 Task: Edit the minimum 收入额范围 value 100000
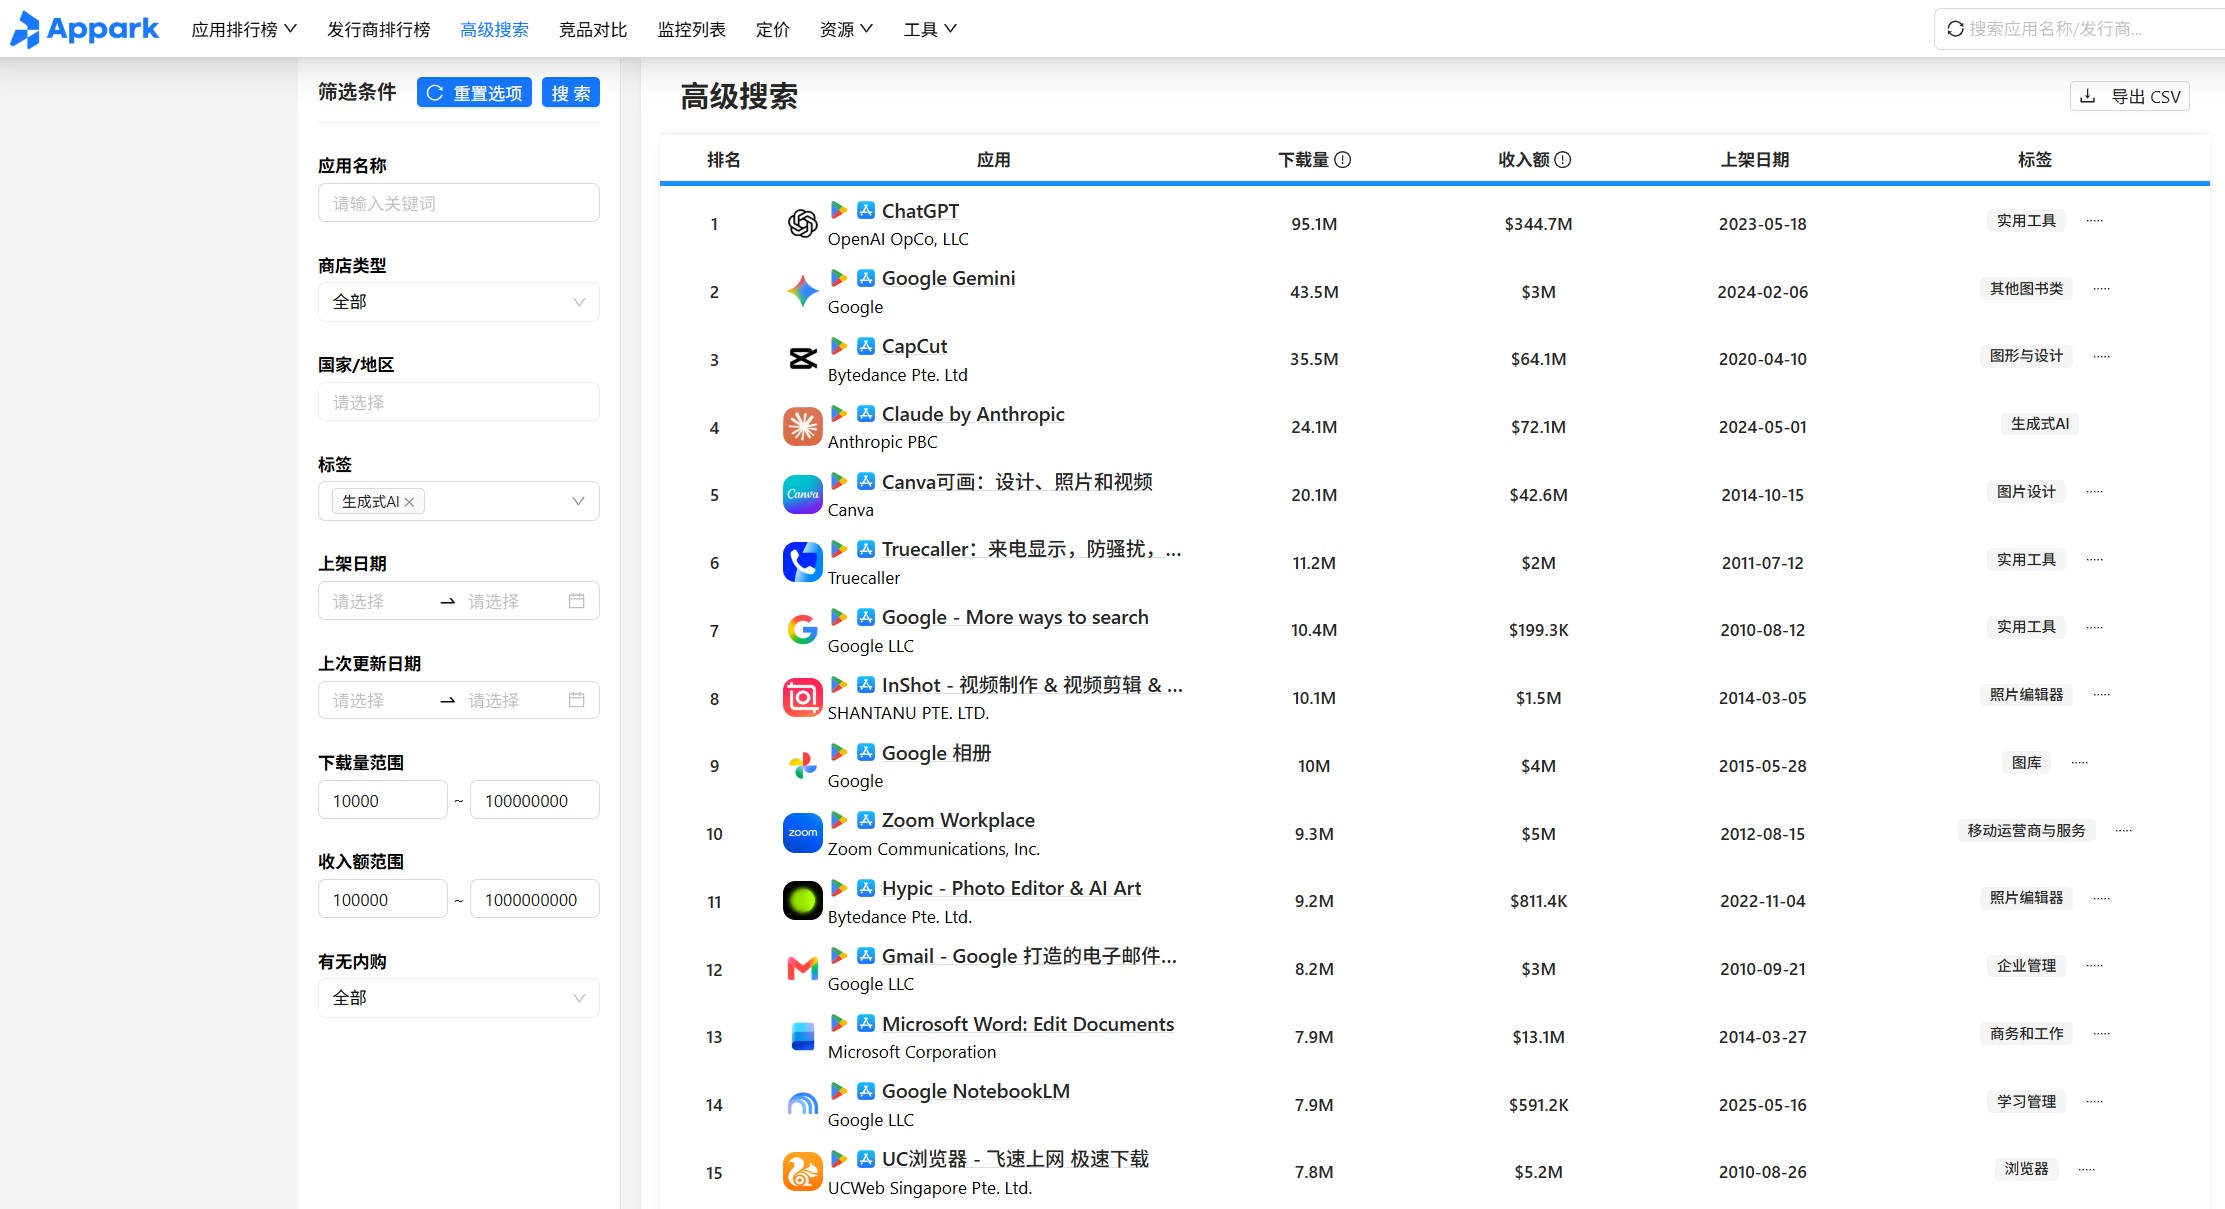click(x=383, y=899)
